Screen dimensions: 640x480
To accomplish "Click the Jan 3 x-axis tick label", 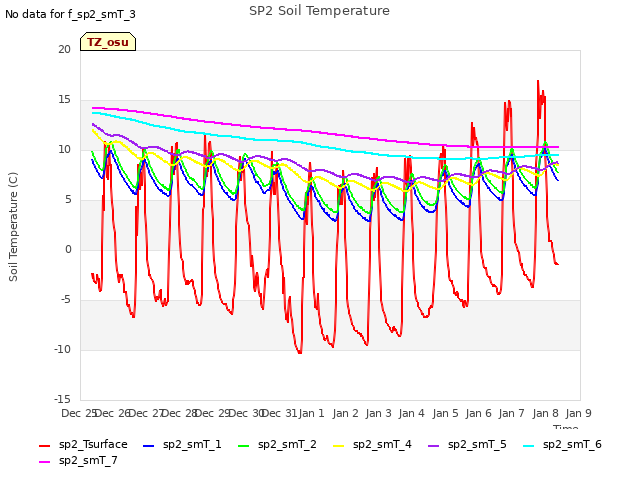I will tap(378, 413).
